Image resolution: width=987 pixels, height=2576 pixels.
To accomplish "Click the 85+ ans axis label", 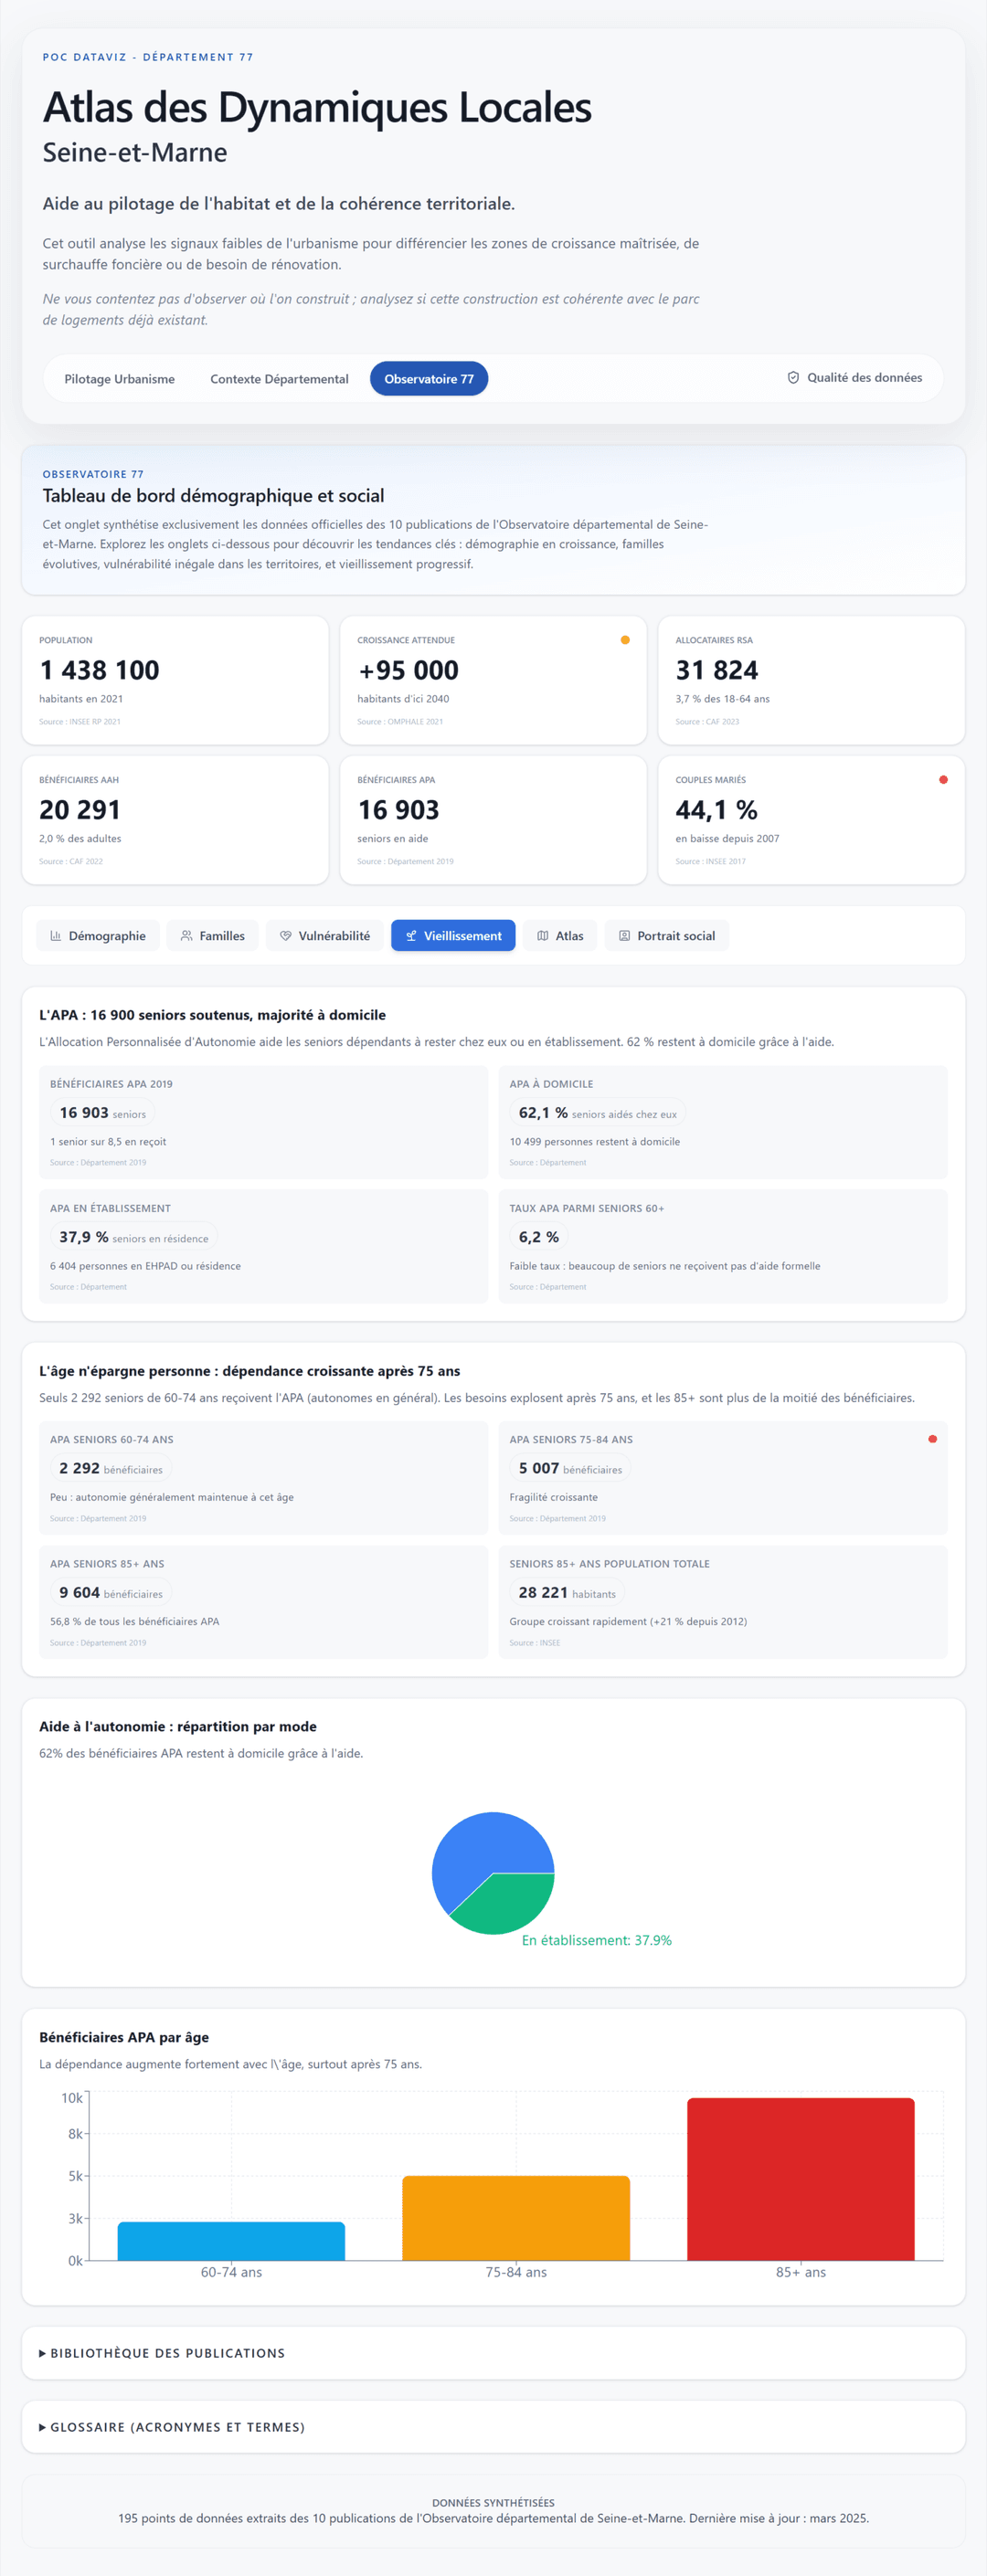I will [x=801, y=2272].
